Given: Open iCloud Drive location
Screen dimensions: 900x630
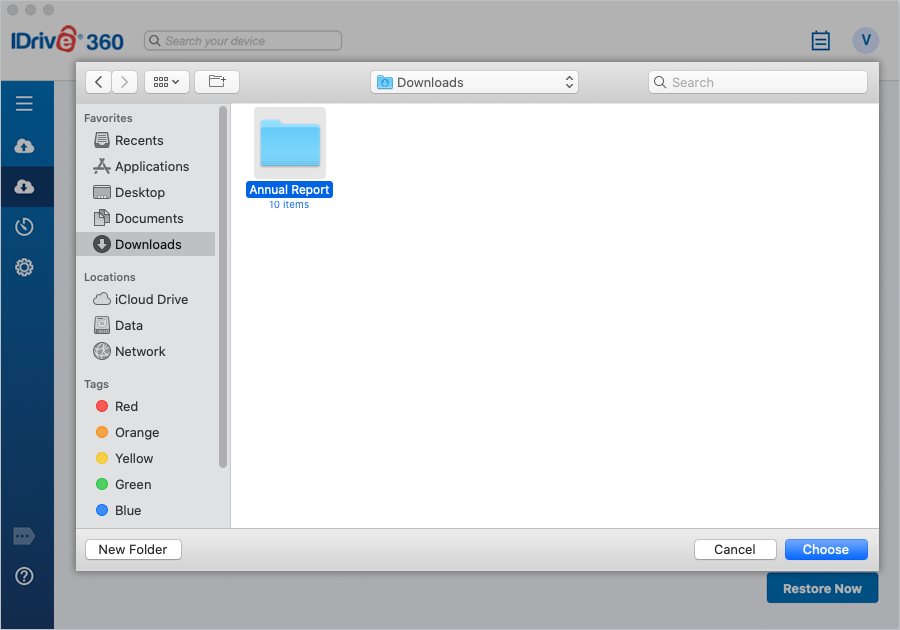Looking at the screenshot, I should pos(146,300).
